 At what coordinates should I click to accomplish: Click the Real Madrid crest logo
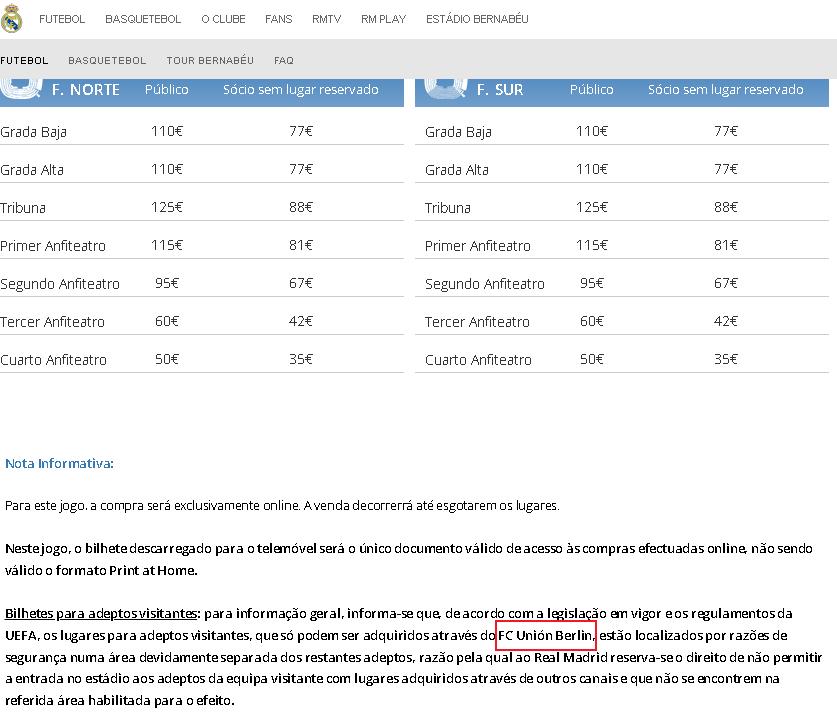tap(11, 19)
